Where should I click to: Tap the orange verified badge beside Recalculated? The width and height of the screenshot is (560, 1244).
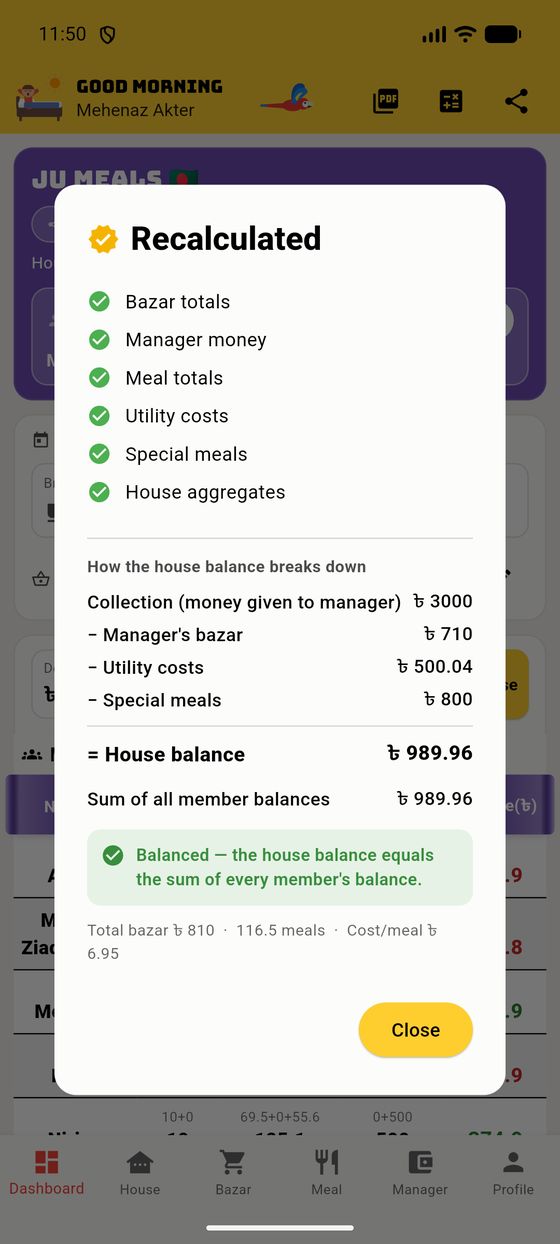coord(103,239)
